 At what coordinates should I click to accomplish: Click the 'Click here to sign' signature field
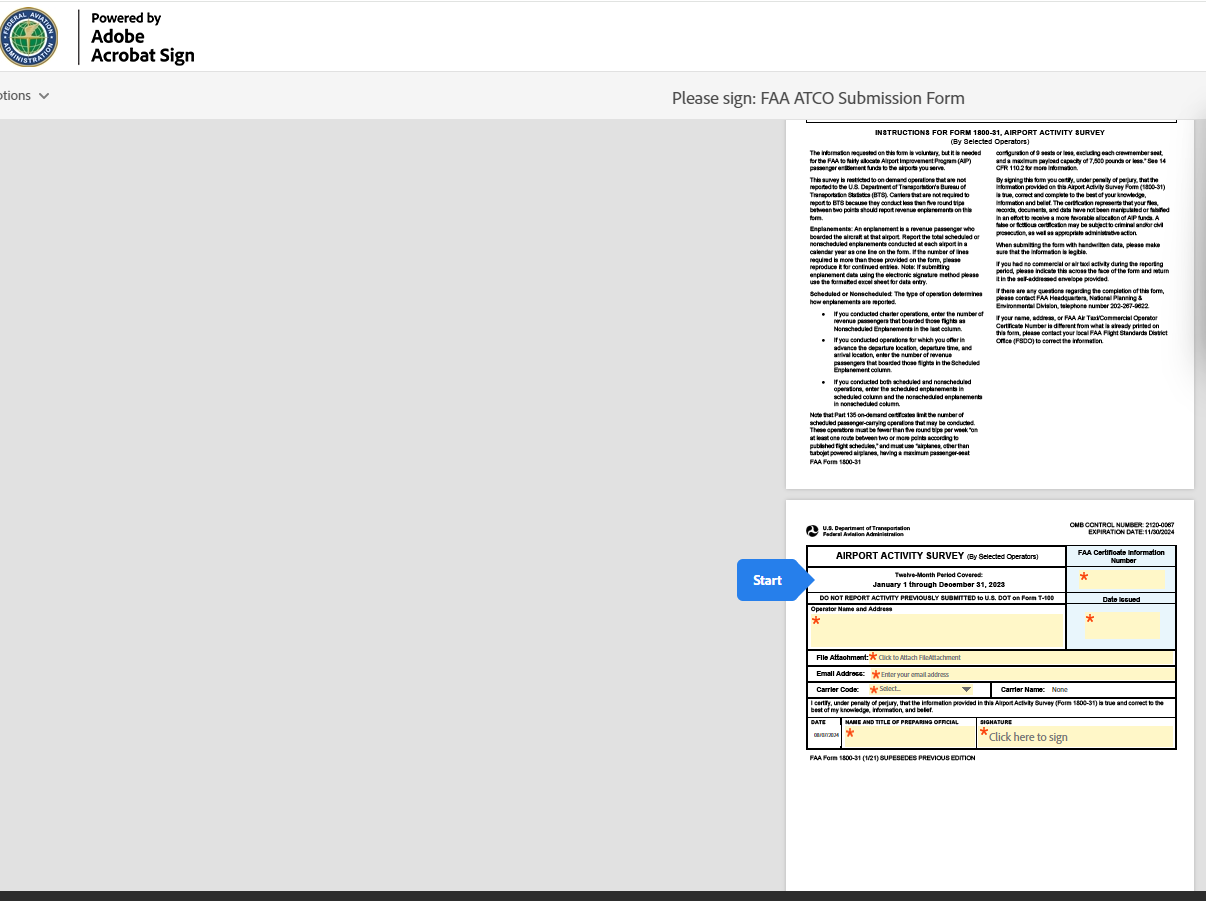(1075, 737)
